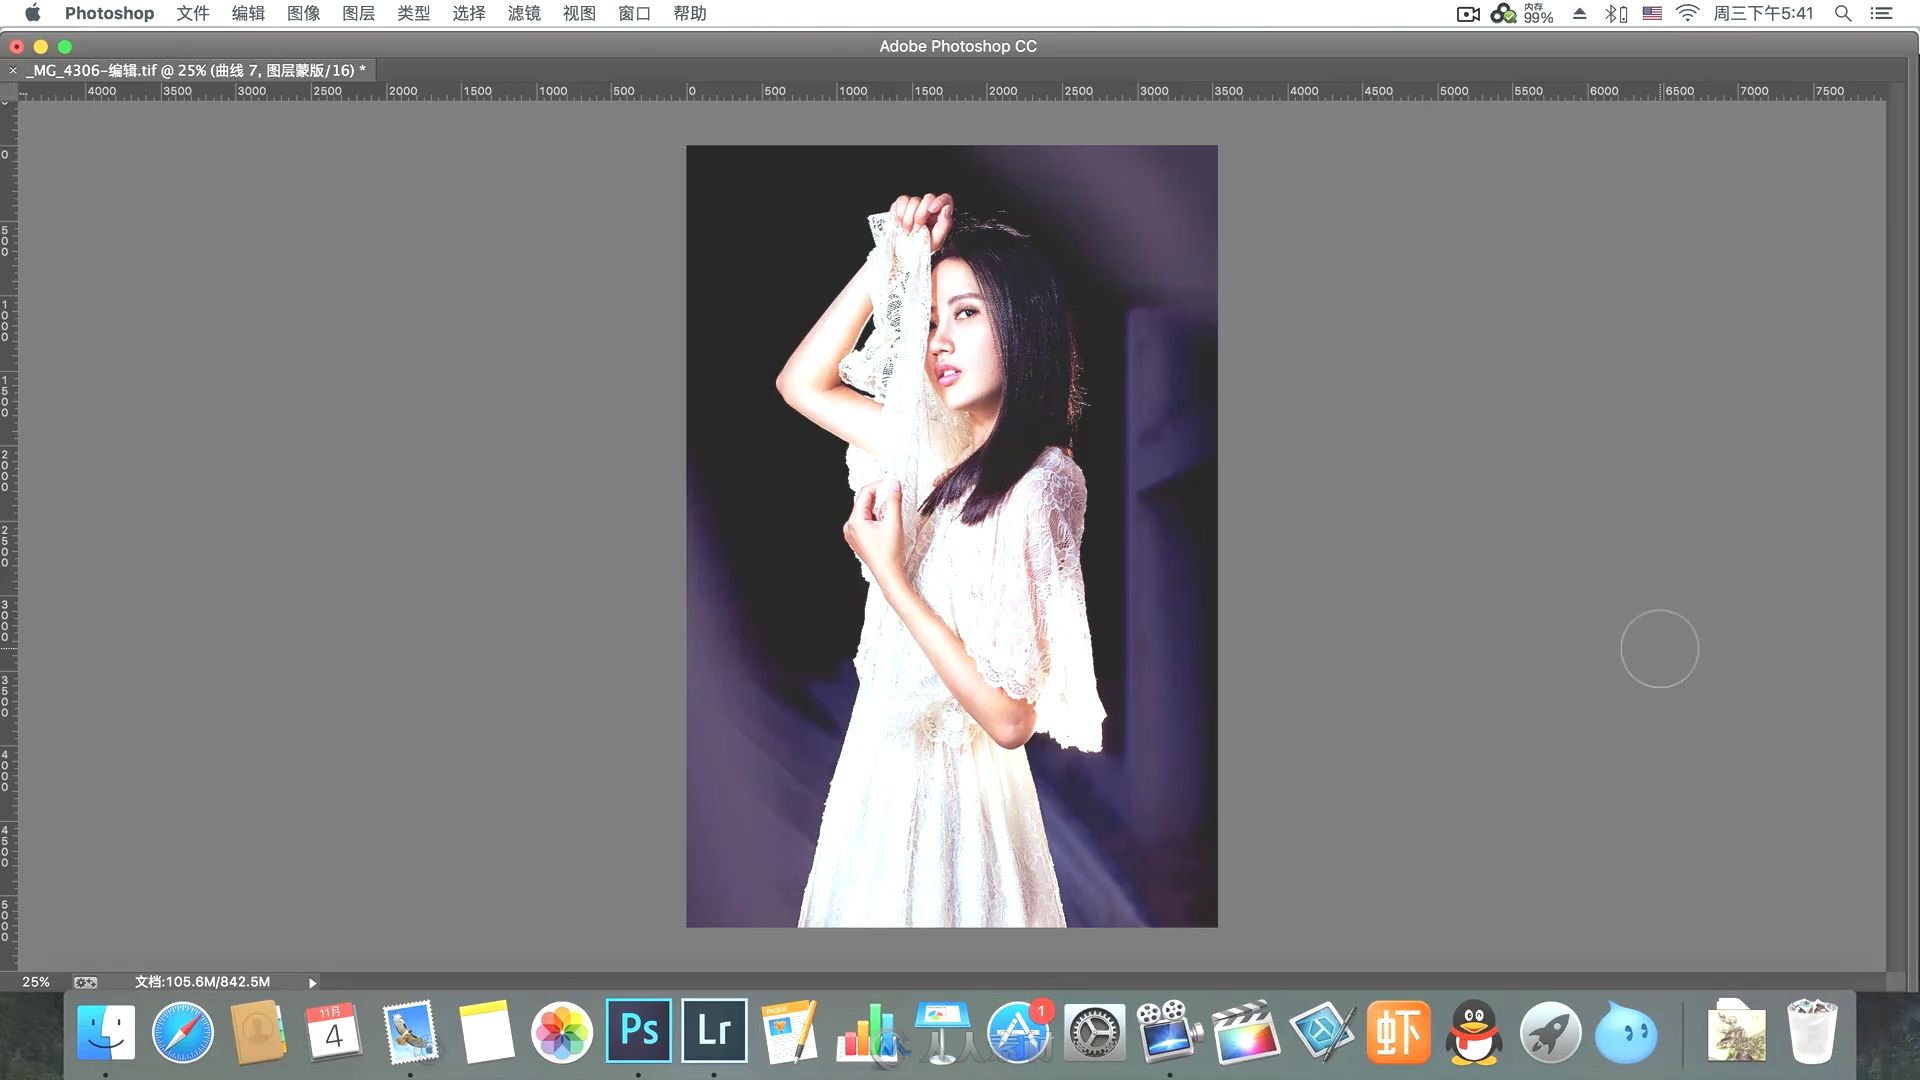Open the 选择 (Select) menu
The height and width of the screenshot is (1080, 1920).
pos(468,13)
